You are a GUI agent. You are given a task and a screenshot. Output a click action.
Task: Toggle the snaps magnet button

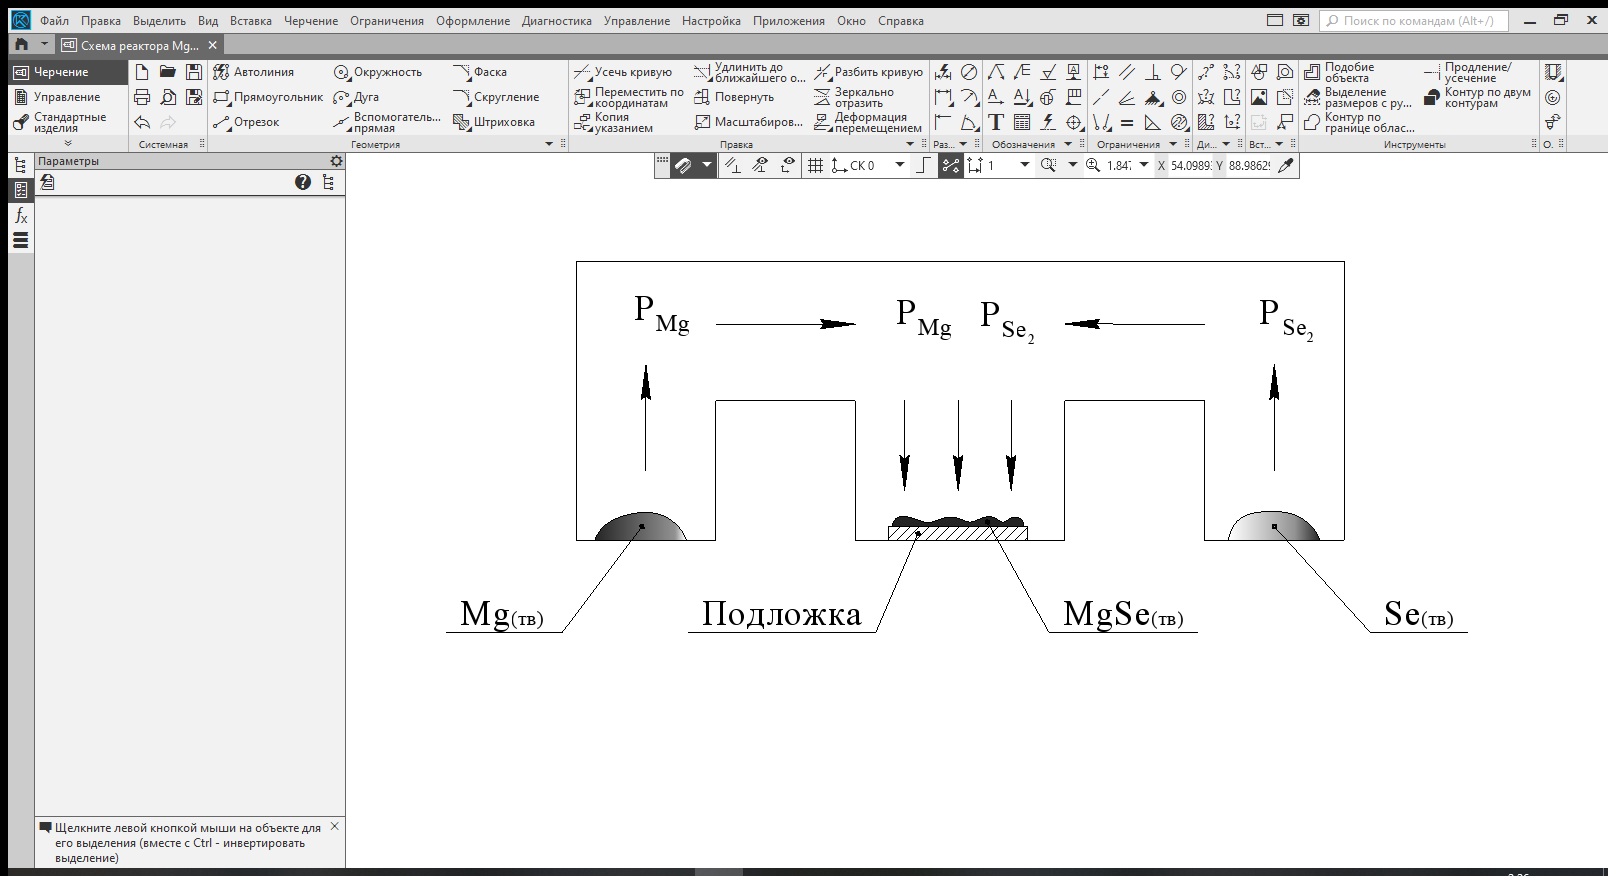683,165
